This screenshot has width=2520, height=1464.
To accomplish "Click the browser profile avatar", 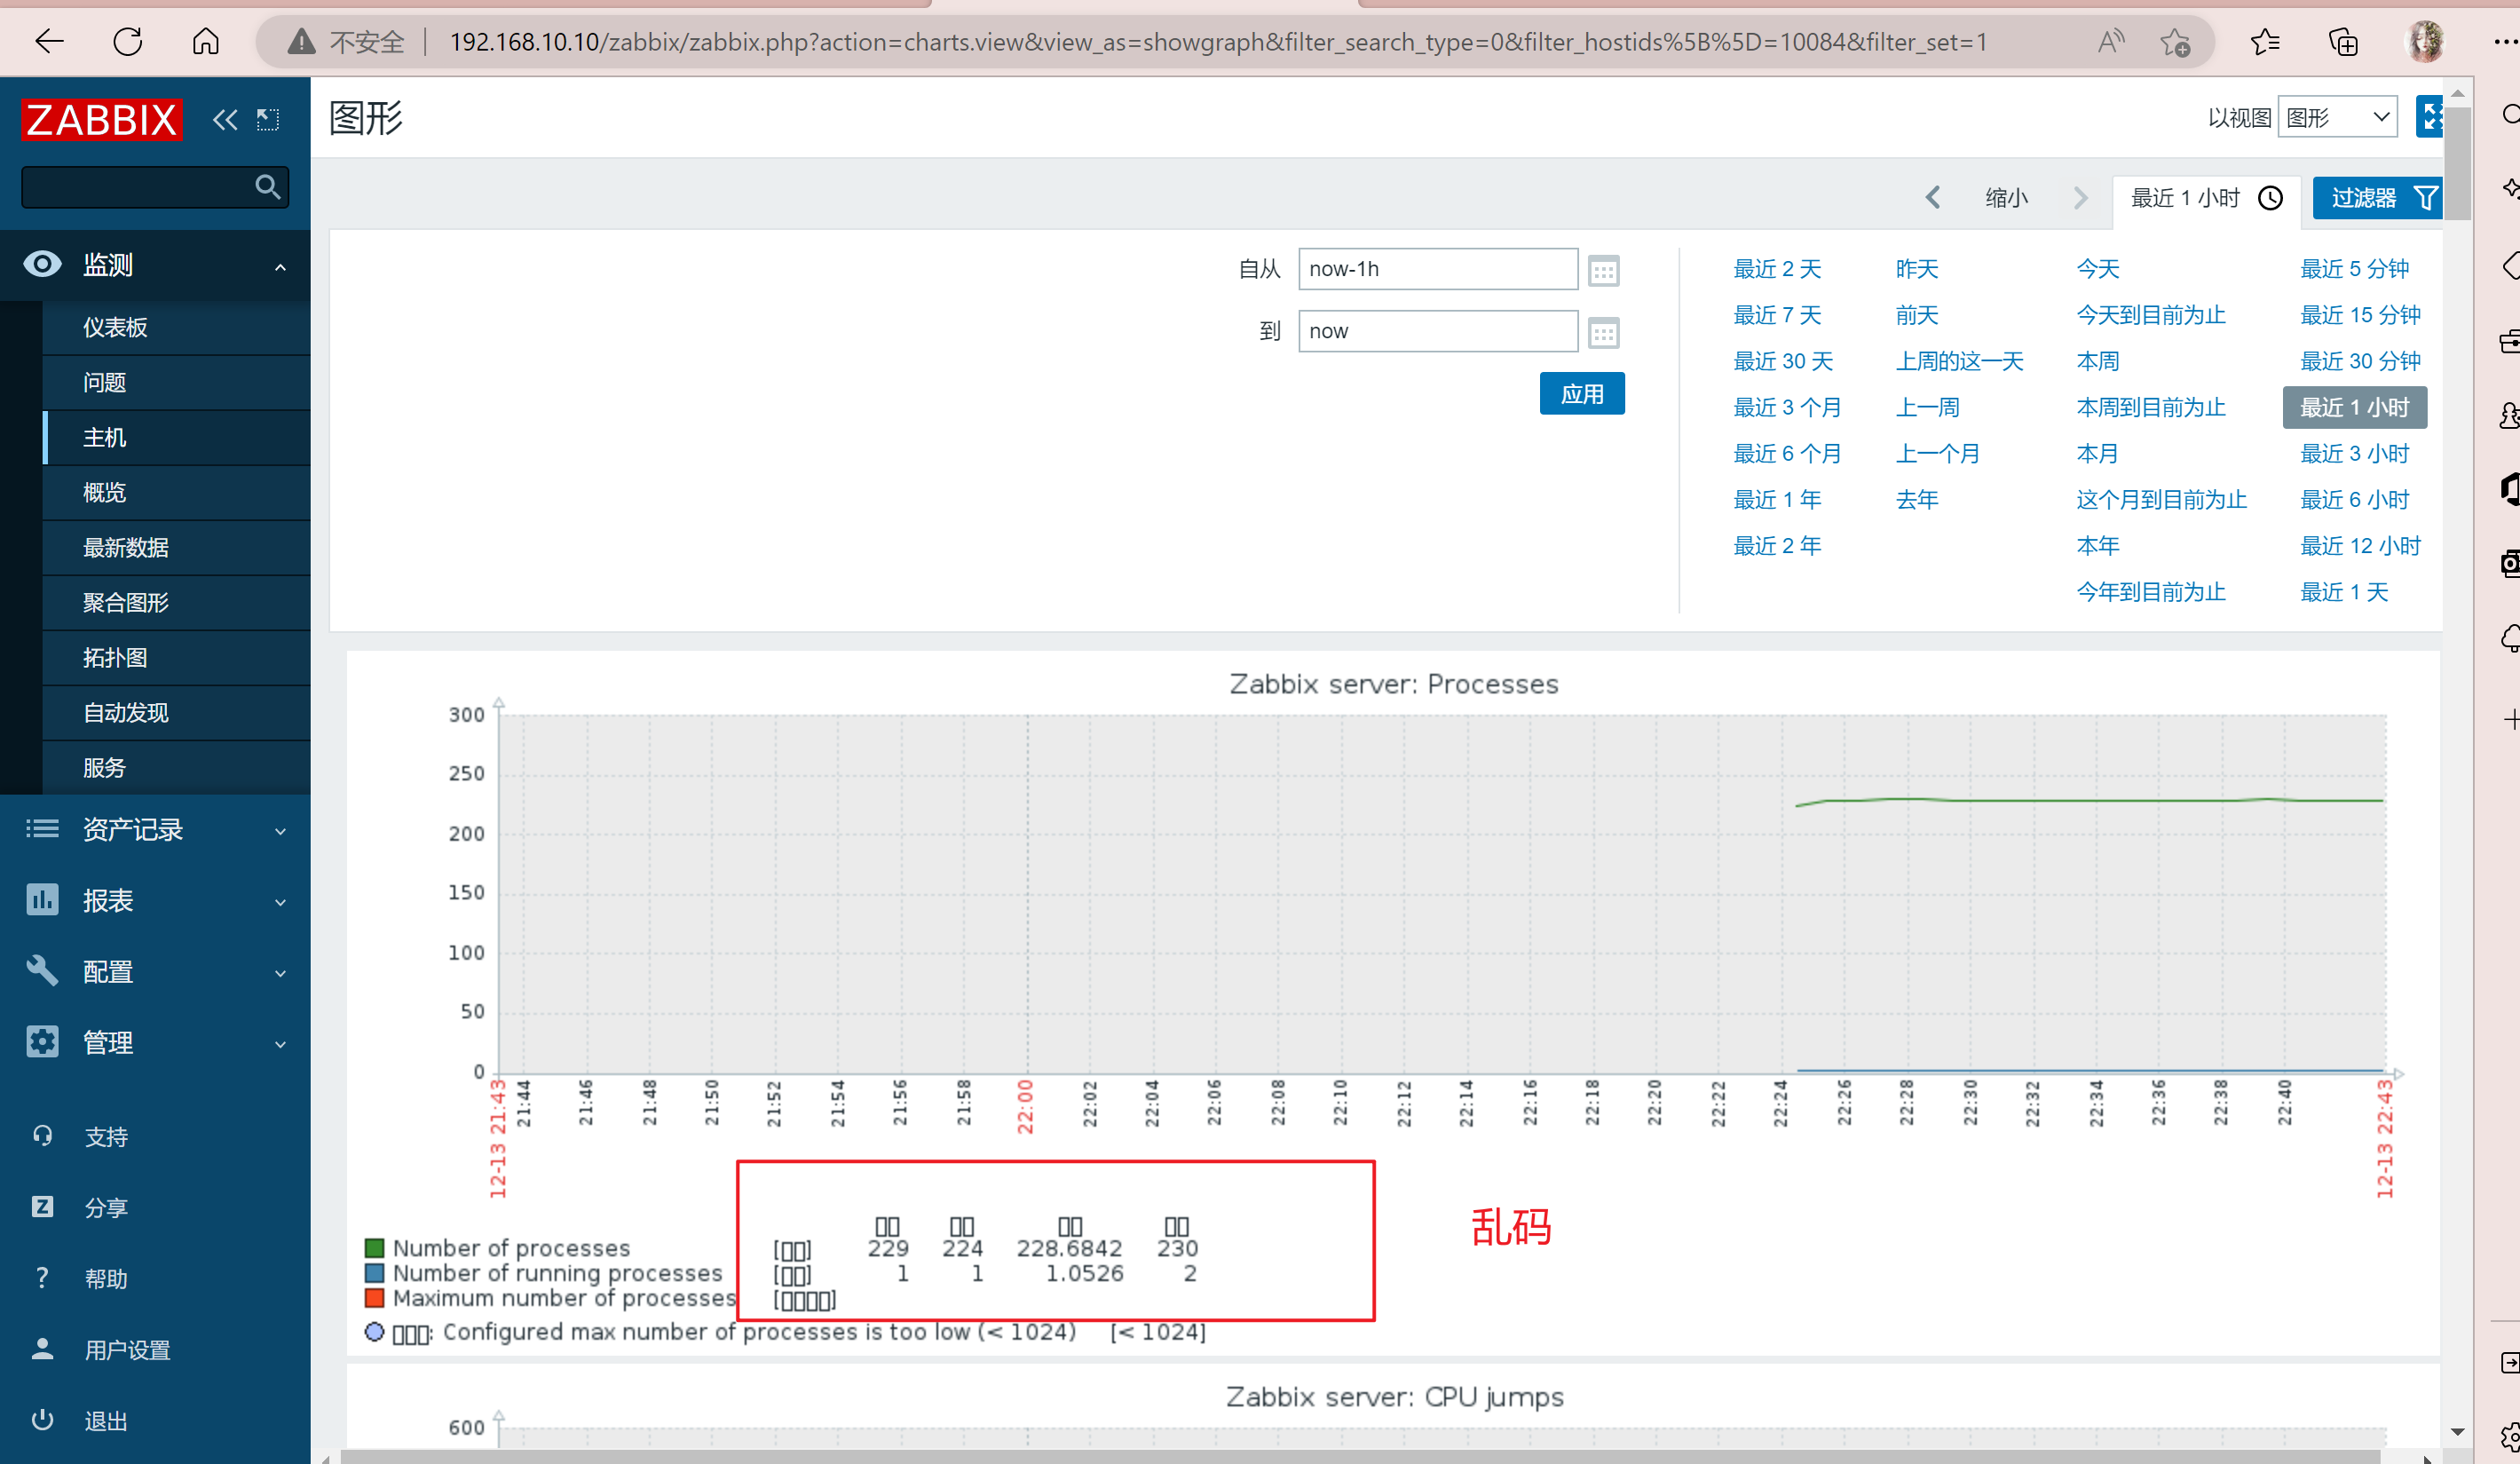I will 2425,41.
